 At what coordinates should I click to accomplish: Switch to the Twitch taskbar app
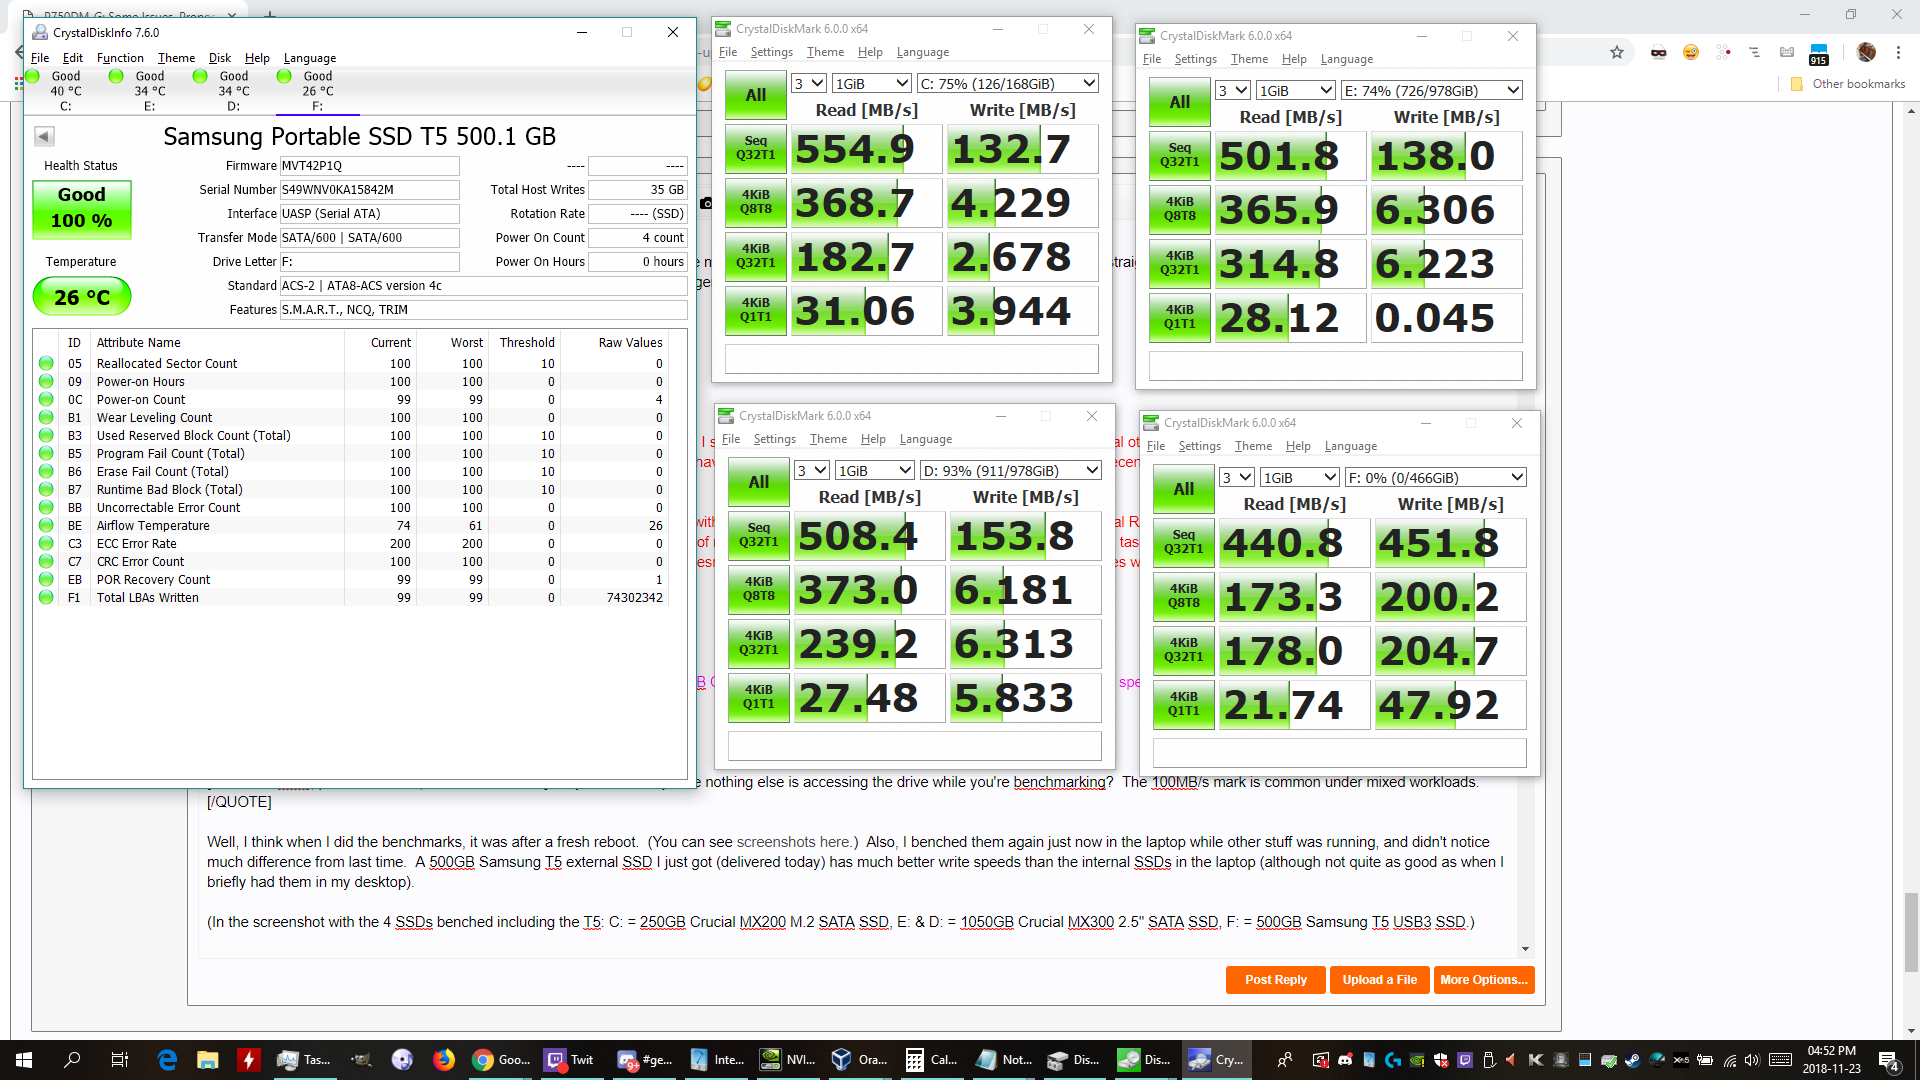(x=570, y=1060)
